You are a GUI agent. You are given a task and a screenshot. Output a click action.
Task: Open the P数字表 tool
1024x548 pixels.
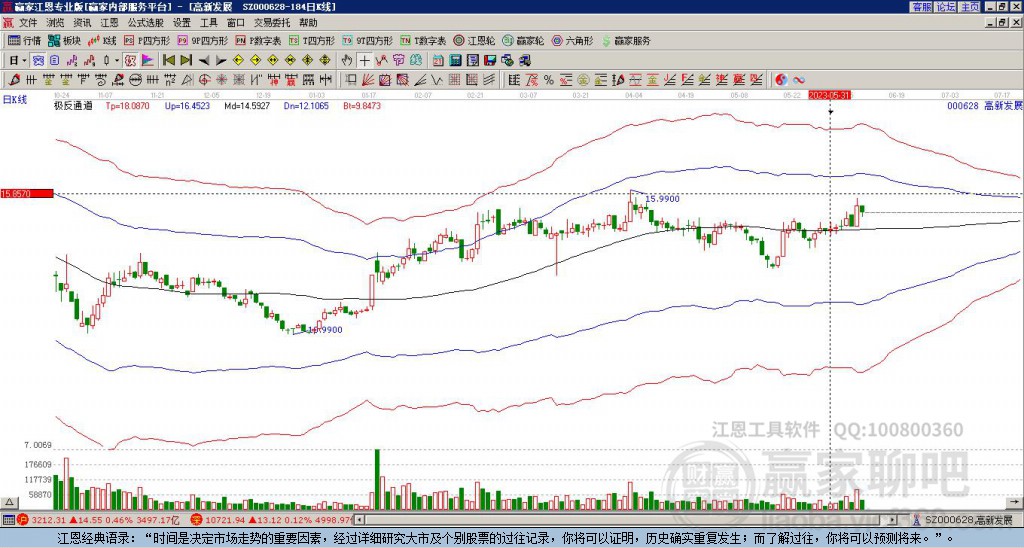[259, 40]
